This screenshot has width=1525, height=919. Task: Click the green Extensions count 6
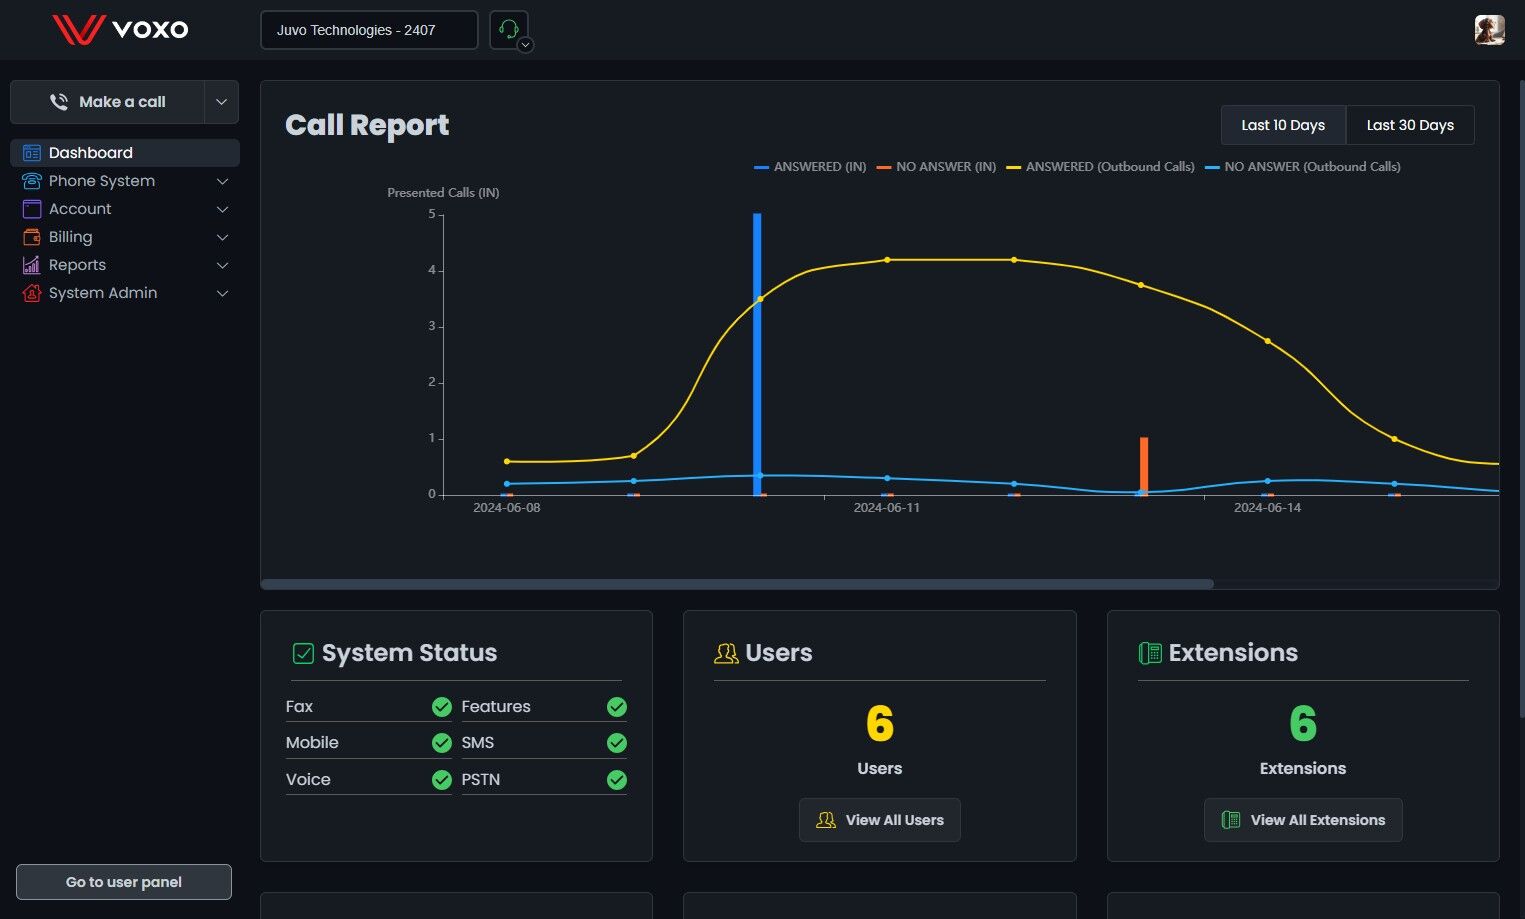click(1303, 724)
